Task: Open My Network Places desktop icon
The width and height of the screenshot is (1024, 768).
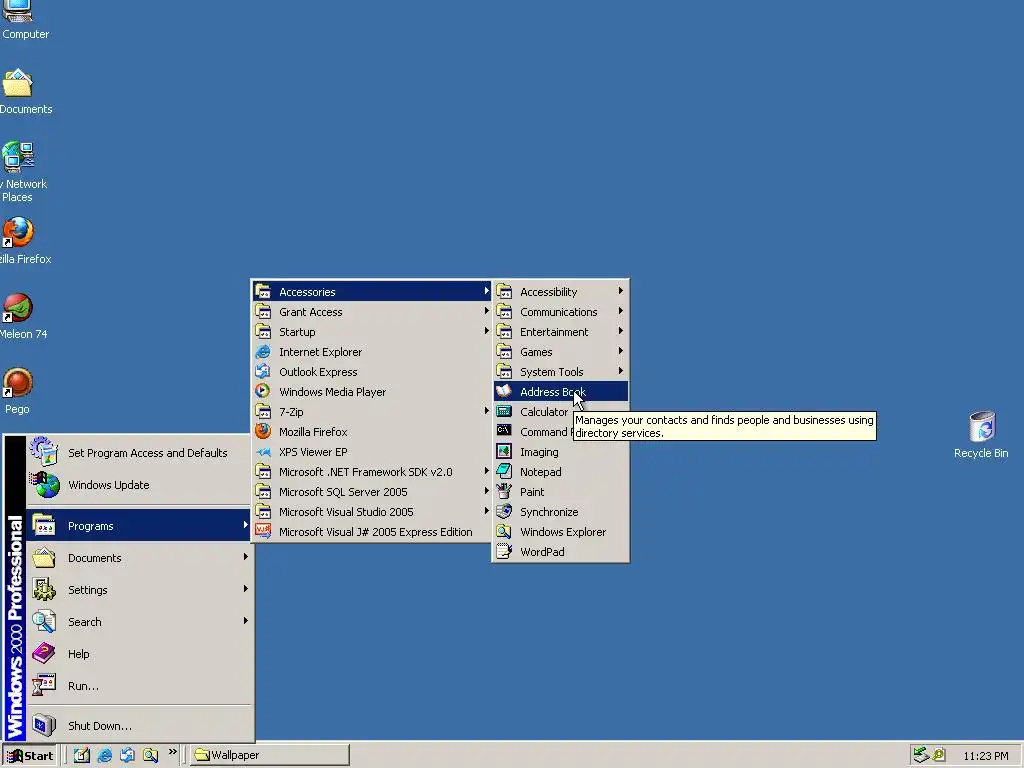Action: pyautogui.click(x=20, y=172)
